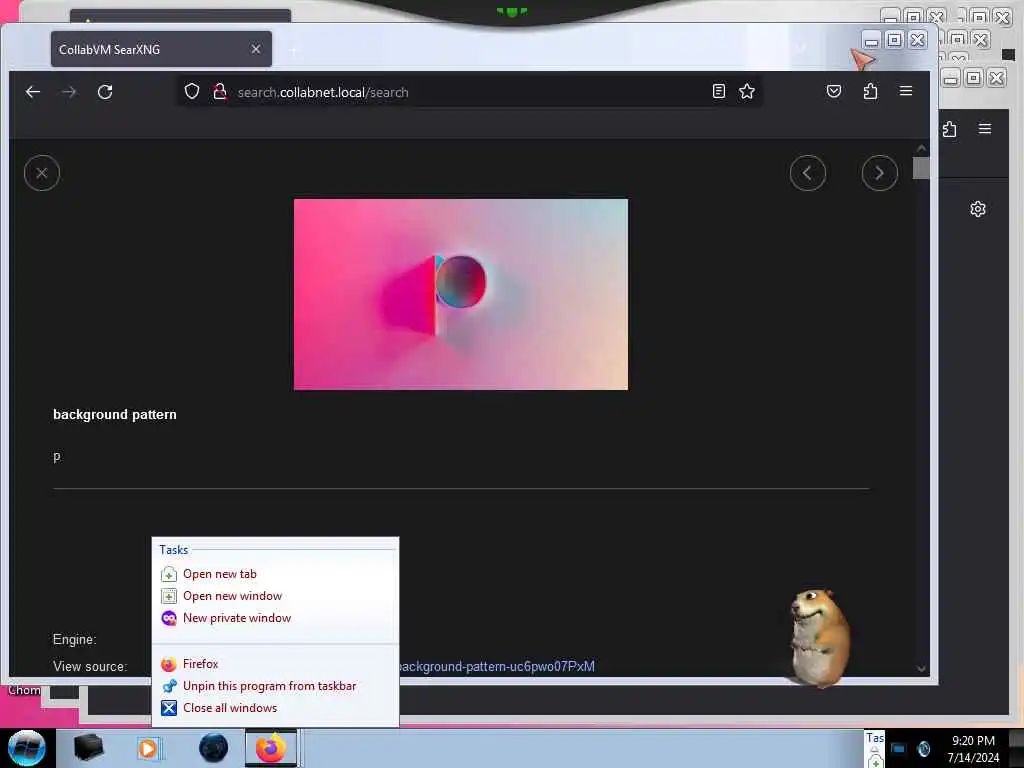Viewport: 1024px width, 768px height.
Task: Open the View source link background-pattern
Action: [497, 666]
